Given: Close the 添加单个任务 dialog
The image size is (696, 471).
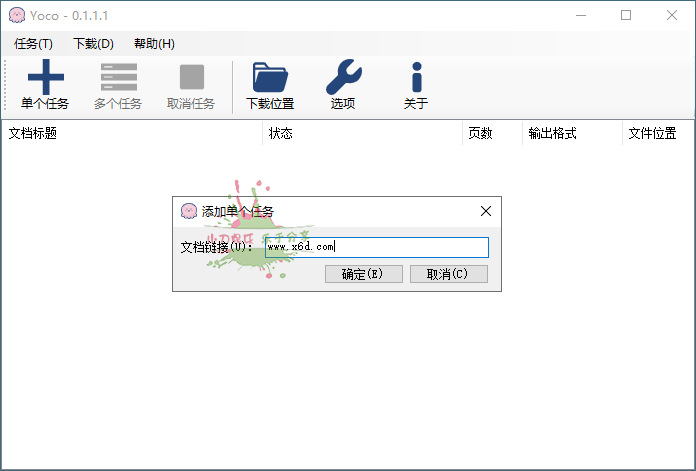Looking at the screenshot, I should point(486,211).
